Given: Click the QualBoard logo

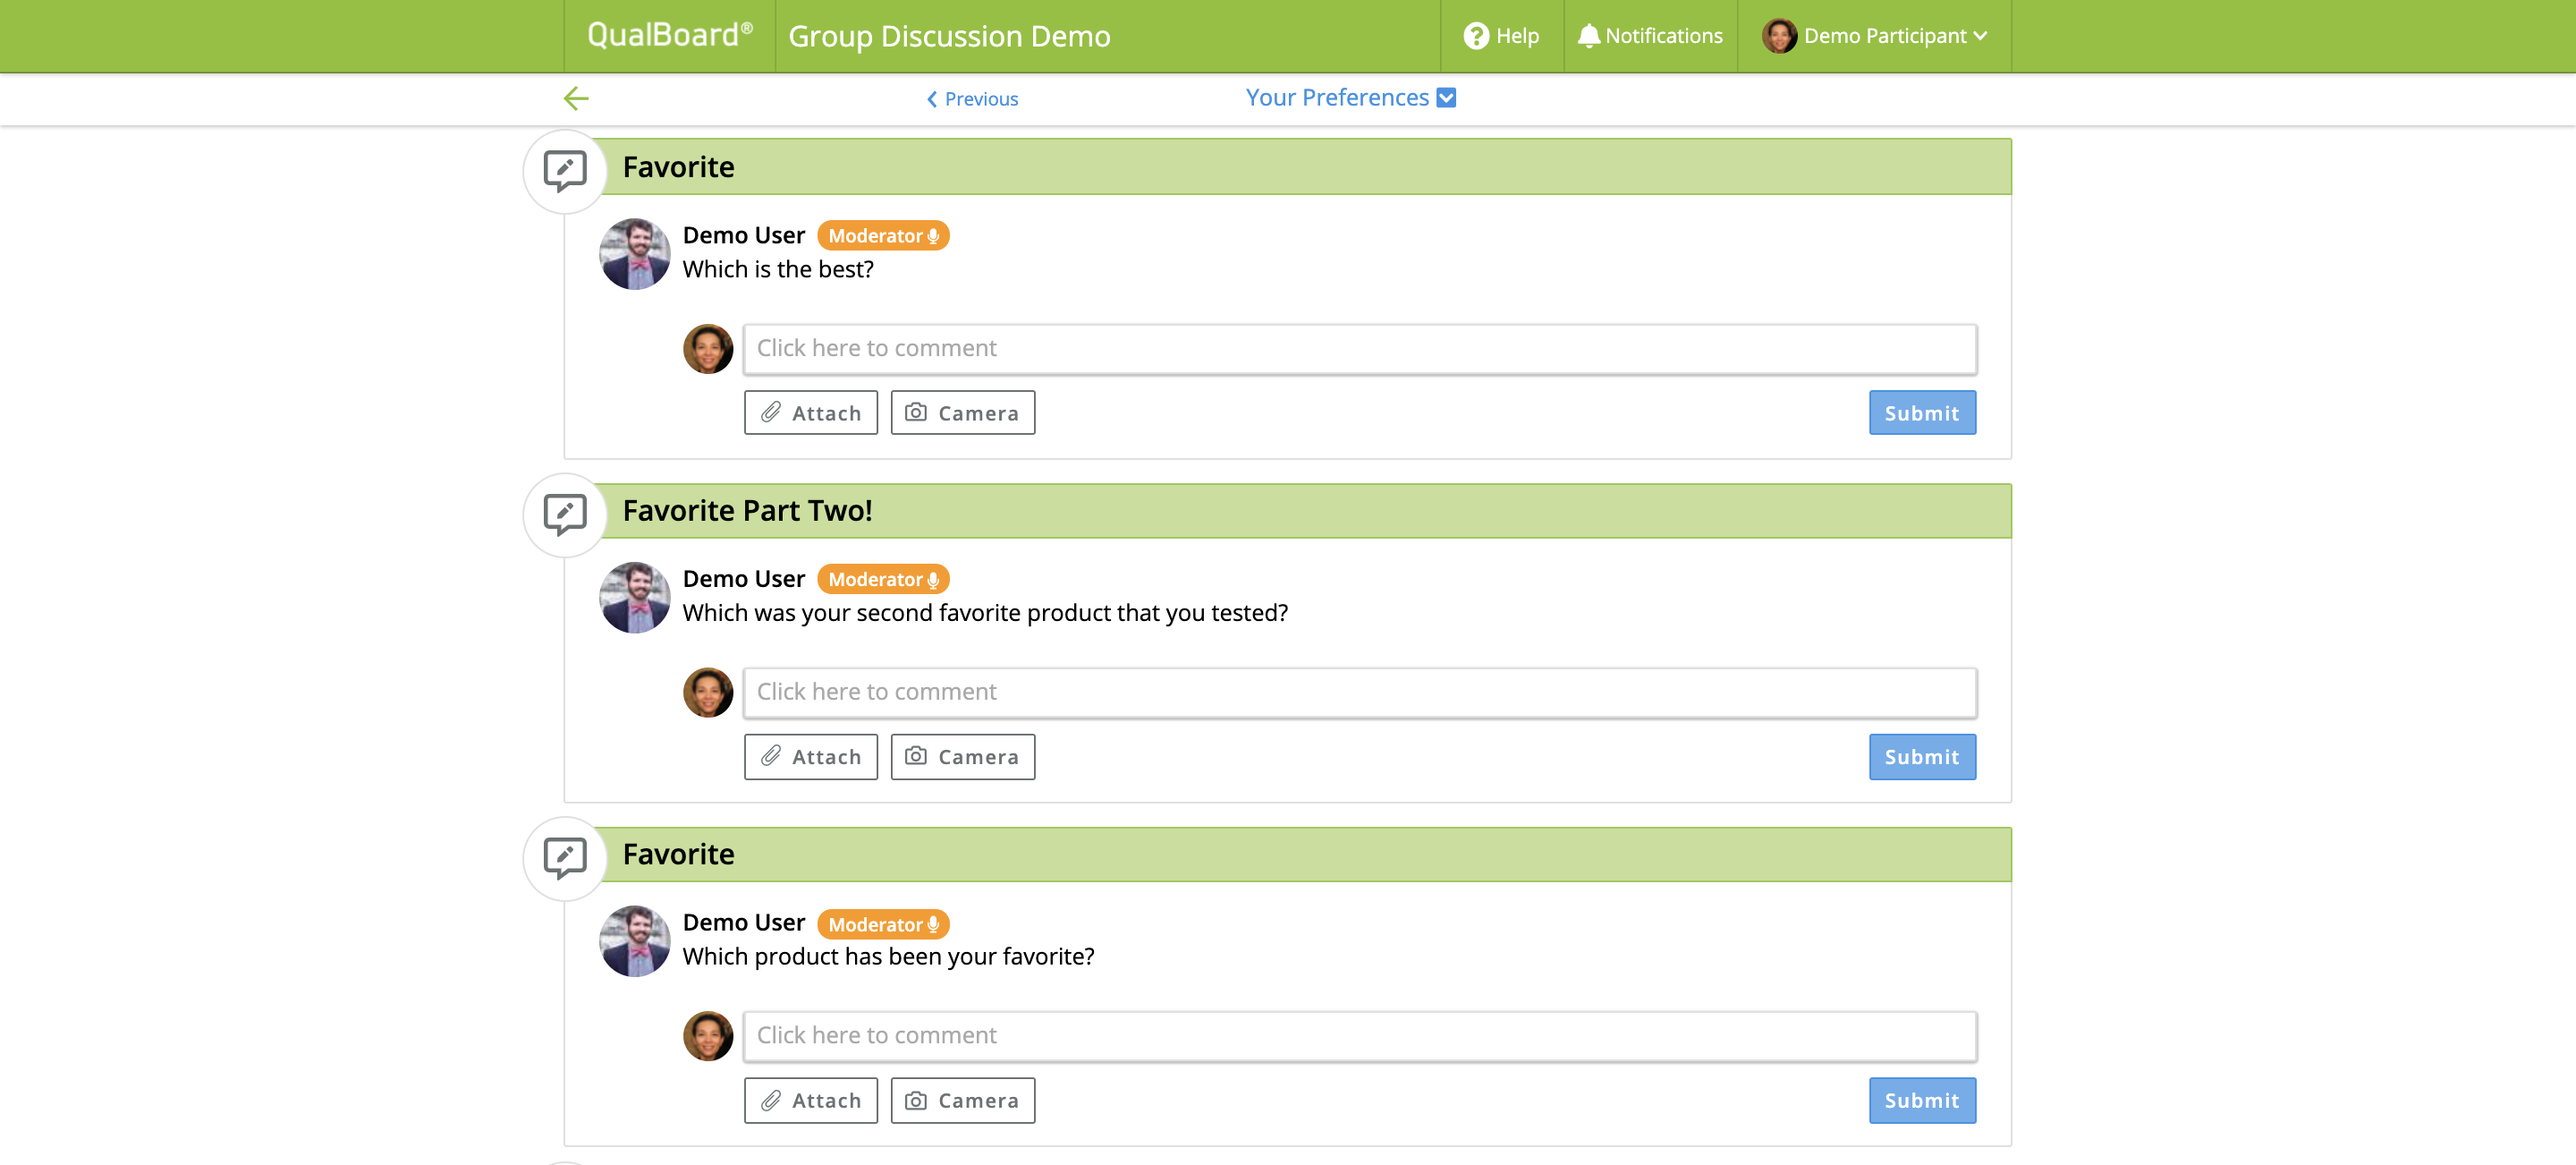Looking at the screenshot, I should [669, 36].
